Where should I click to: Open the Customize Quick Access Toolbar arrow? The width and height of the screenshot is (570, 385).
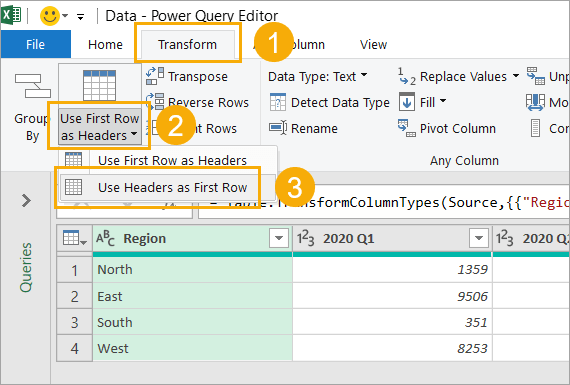tap(80, 16)
